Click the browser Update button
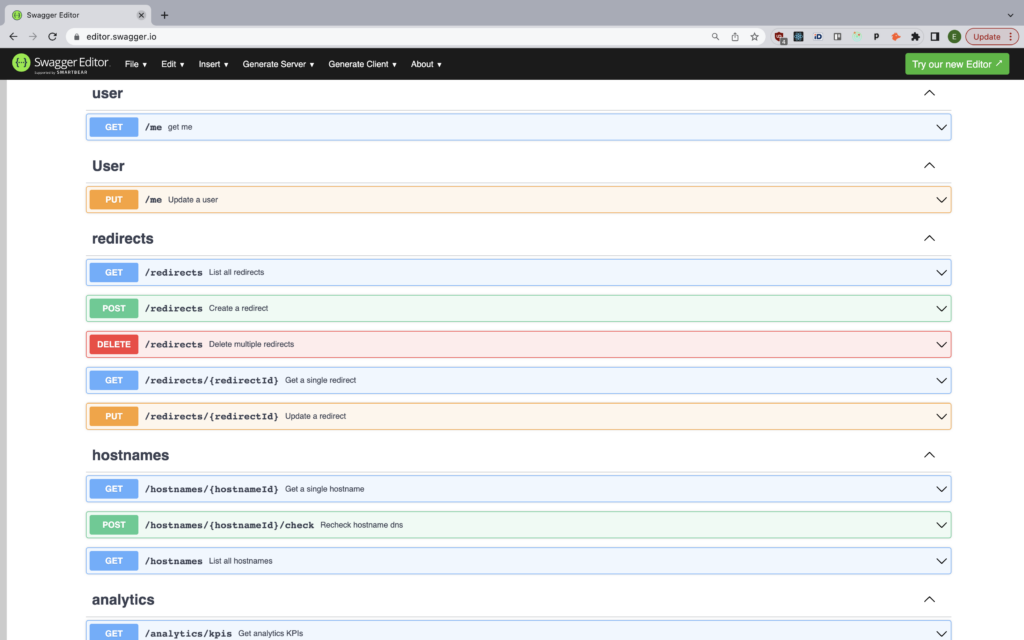 [991, 37]
